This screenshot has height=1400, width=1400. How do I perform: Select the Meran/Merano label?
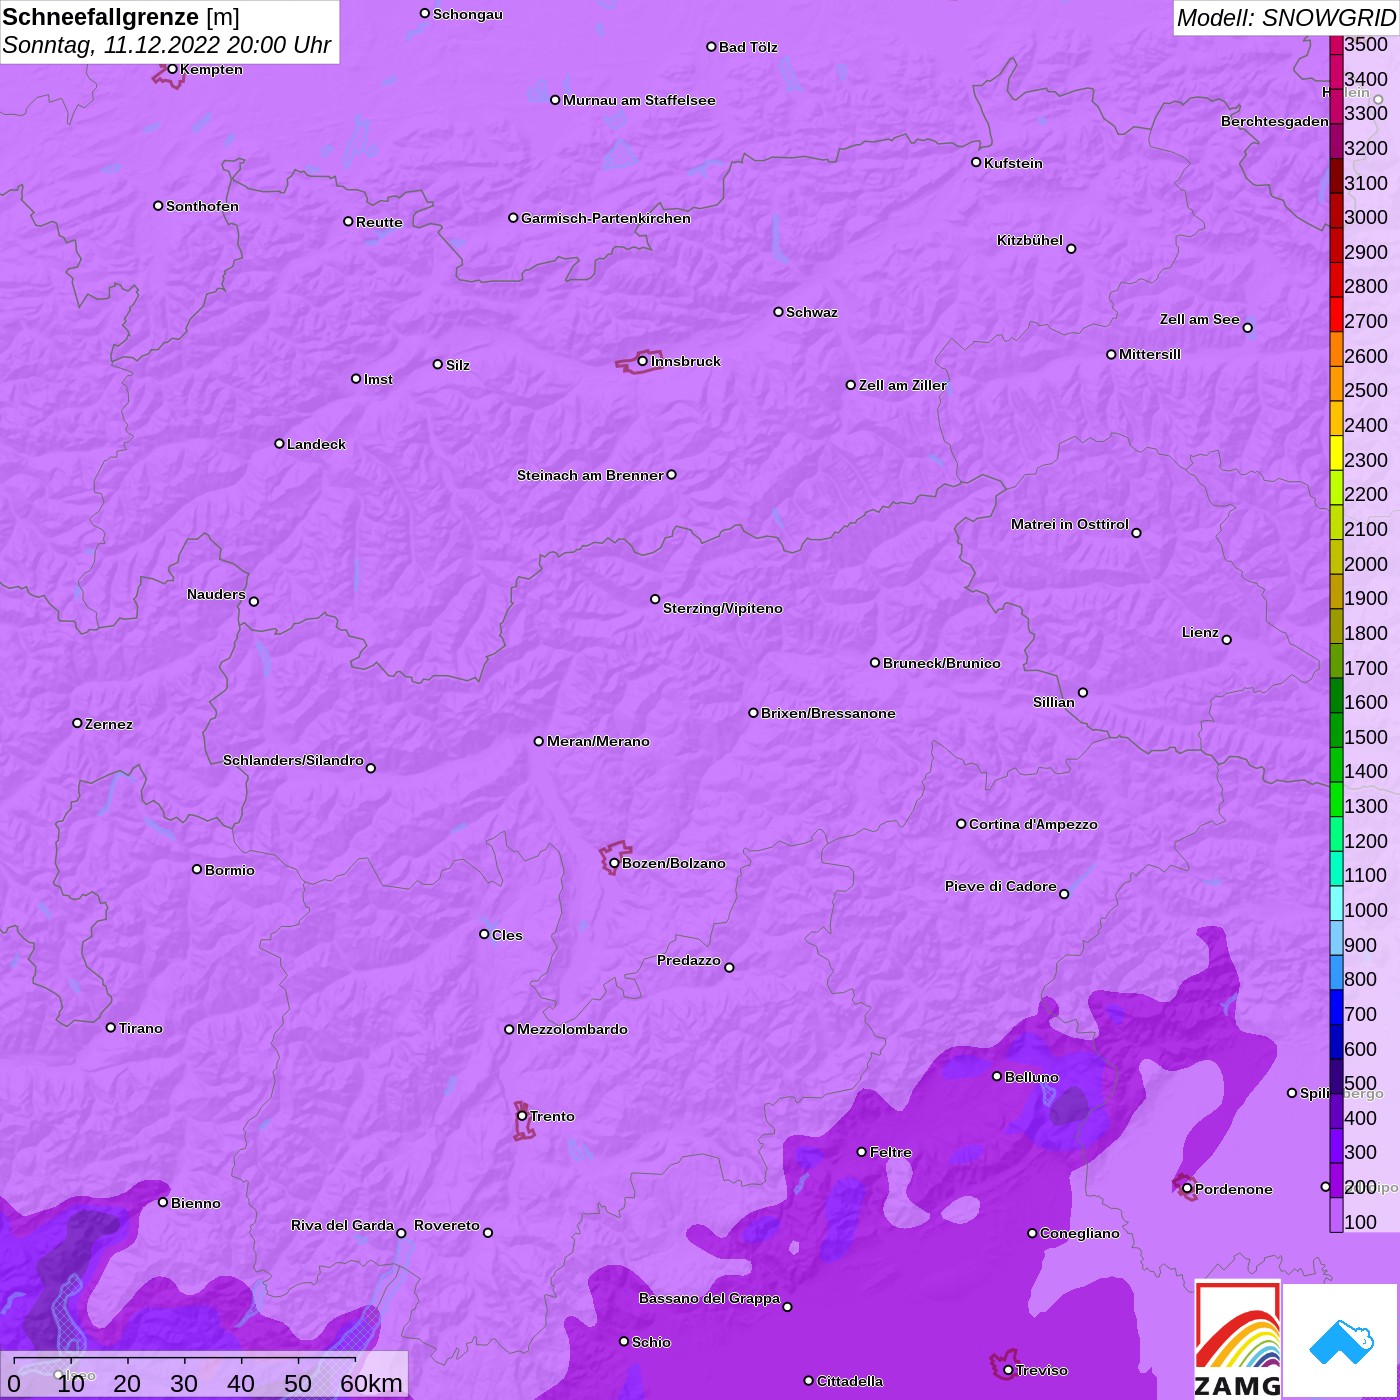tap(598, 741)
